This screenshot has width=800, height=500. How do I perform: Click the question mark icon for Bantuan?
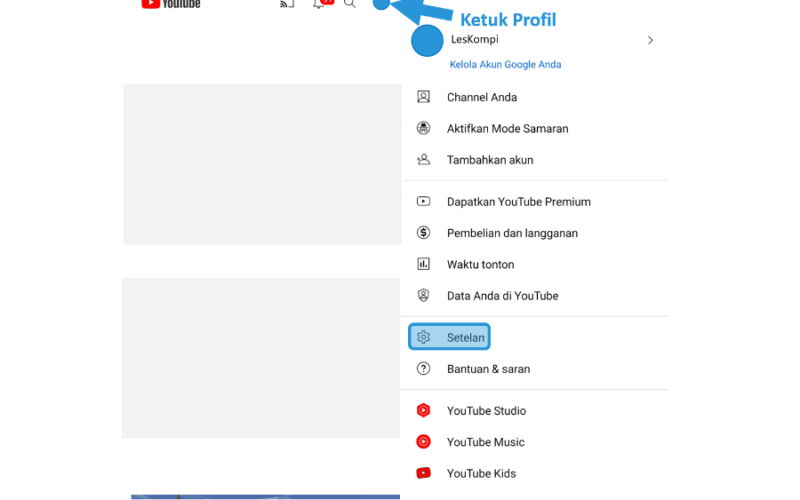click(x=423, y=368)
